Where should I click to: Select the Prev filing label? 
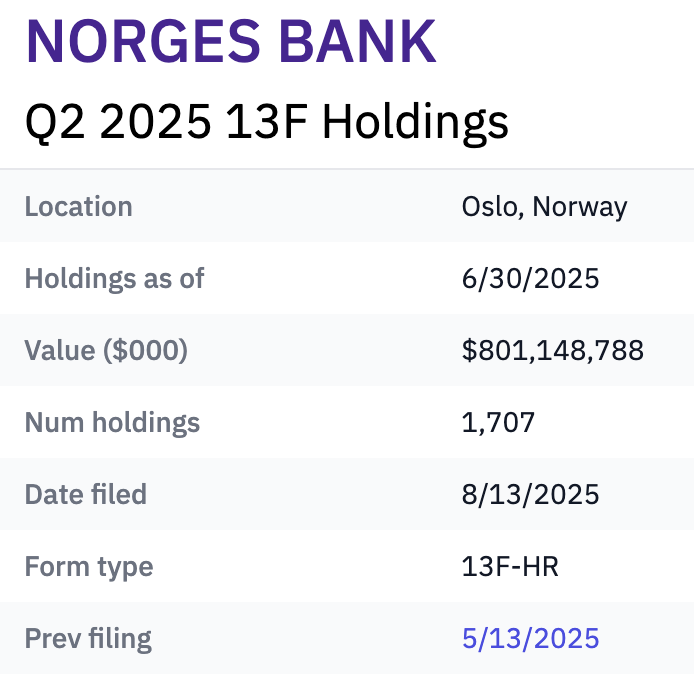tap(88, 639)
